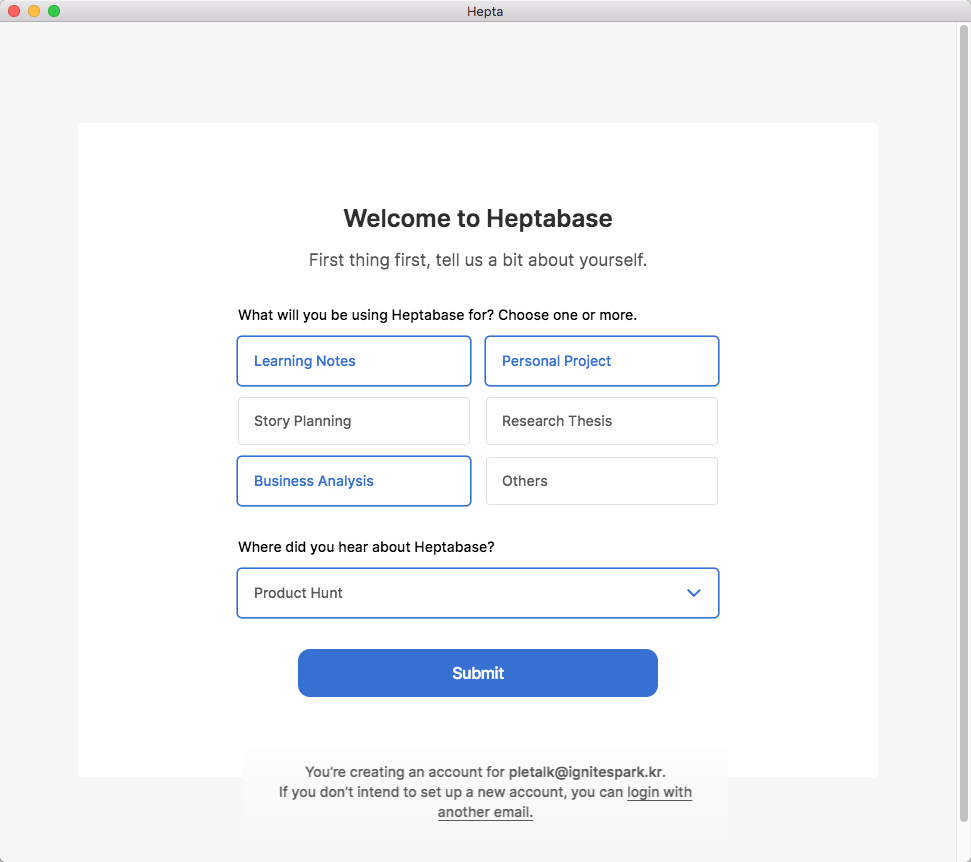Screen dimensions: 971x862
Task: Select the Research Thesis option
Action: [601, 421]
